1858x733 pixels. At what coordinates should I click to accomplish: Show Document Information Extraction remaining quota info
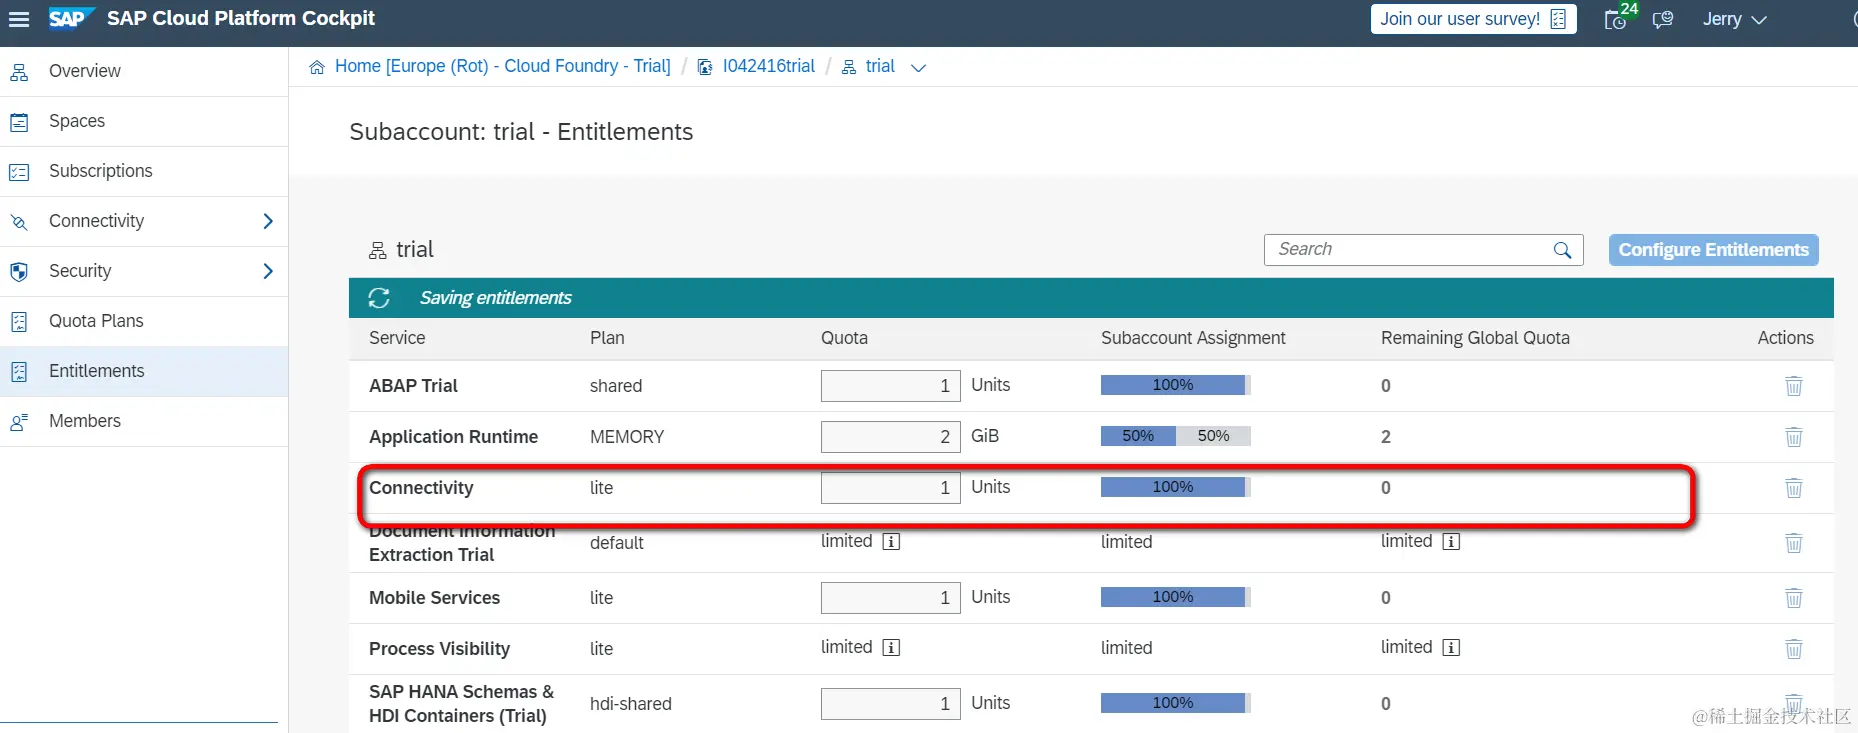click(x=1451, y=542)
